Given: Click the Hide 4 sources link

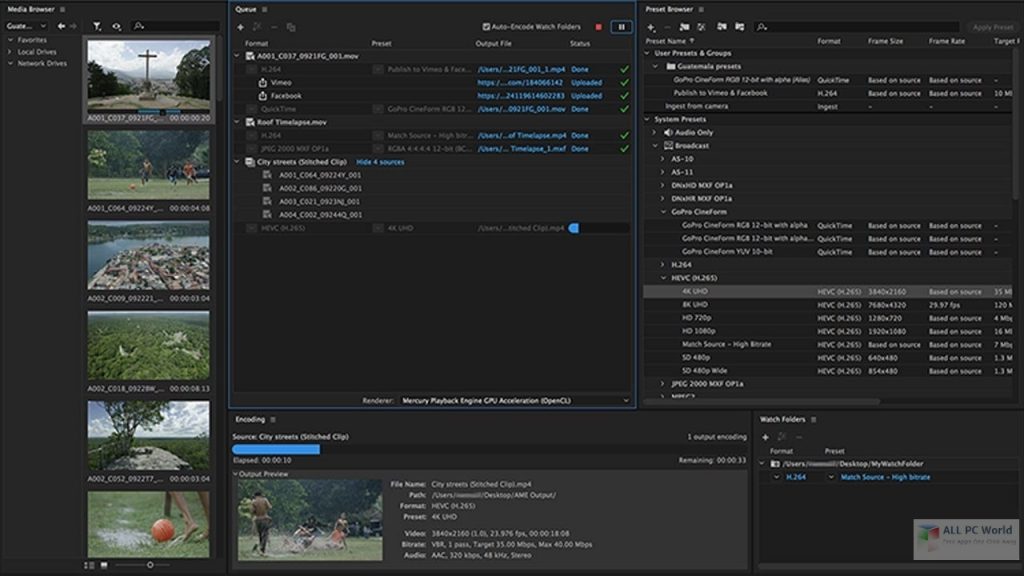Looking at the screenshot, I should (x=380, y=161).
